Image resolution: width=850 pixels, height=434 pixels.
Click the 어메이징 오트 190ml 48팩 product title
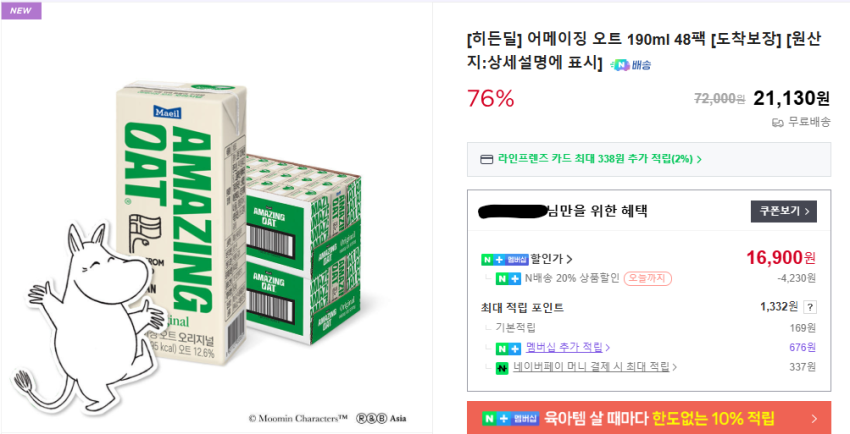(x=642, y=40)
